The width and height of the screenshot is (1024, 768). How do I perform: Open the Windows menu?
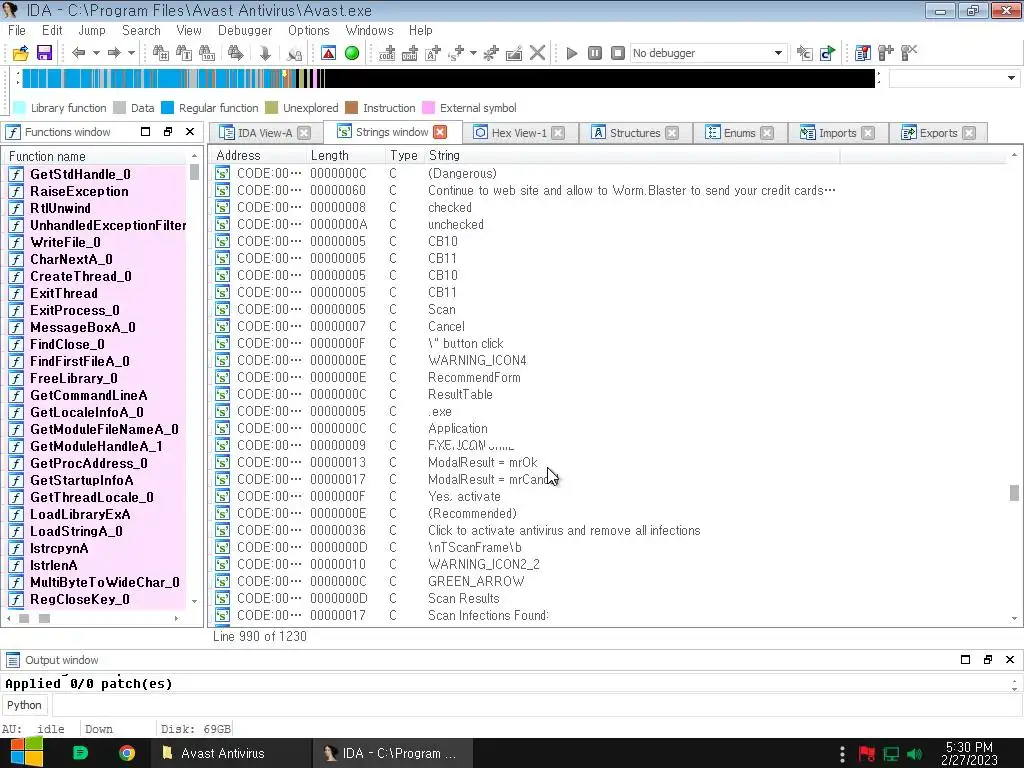point(370,30)
